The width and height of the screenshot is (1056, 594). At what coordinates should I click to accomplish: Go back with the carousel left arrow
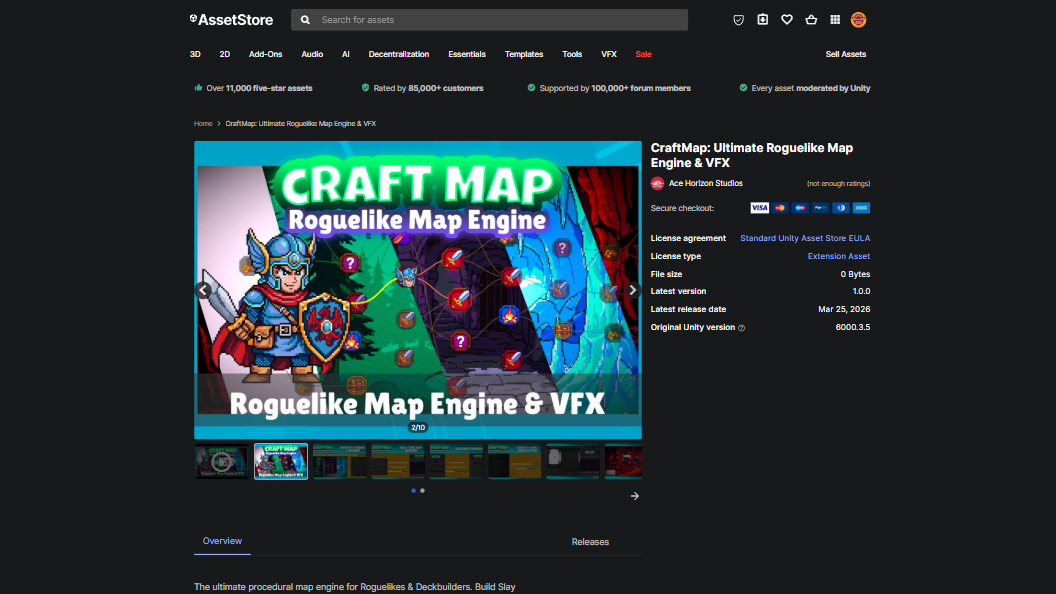[x=204, y=289]
